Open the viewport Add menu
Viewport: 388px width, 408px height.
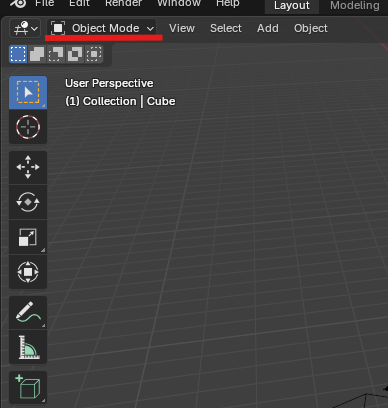click(268, 28)
